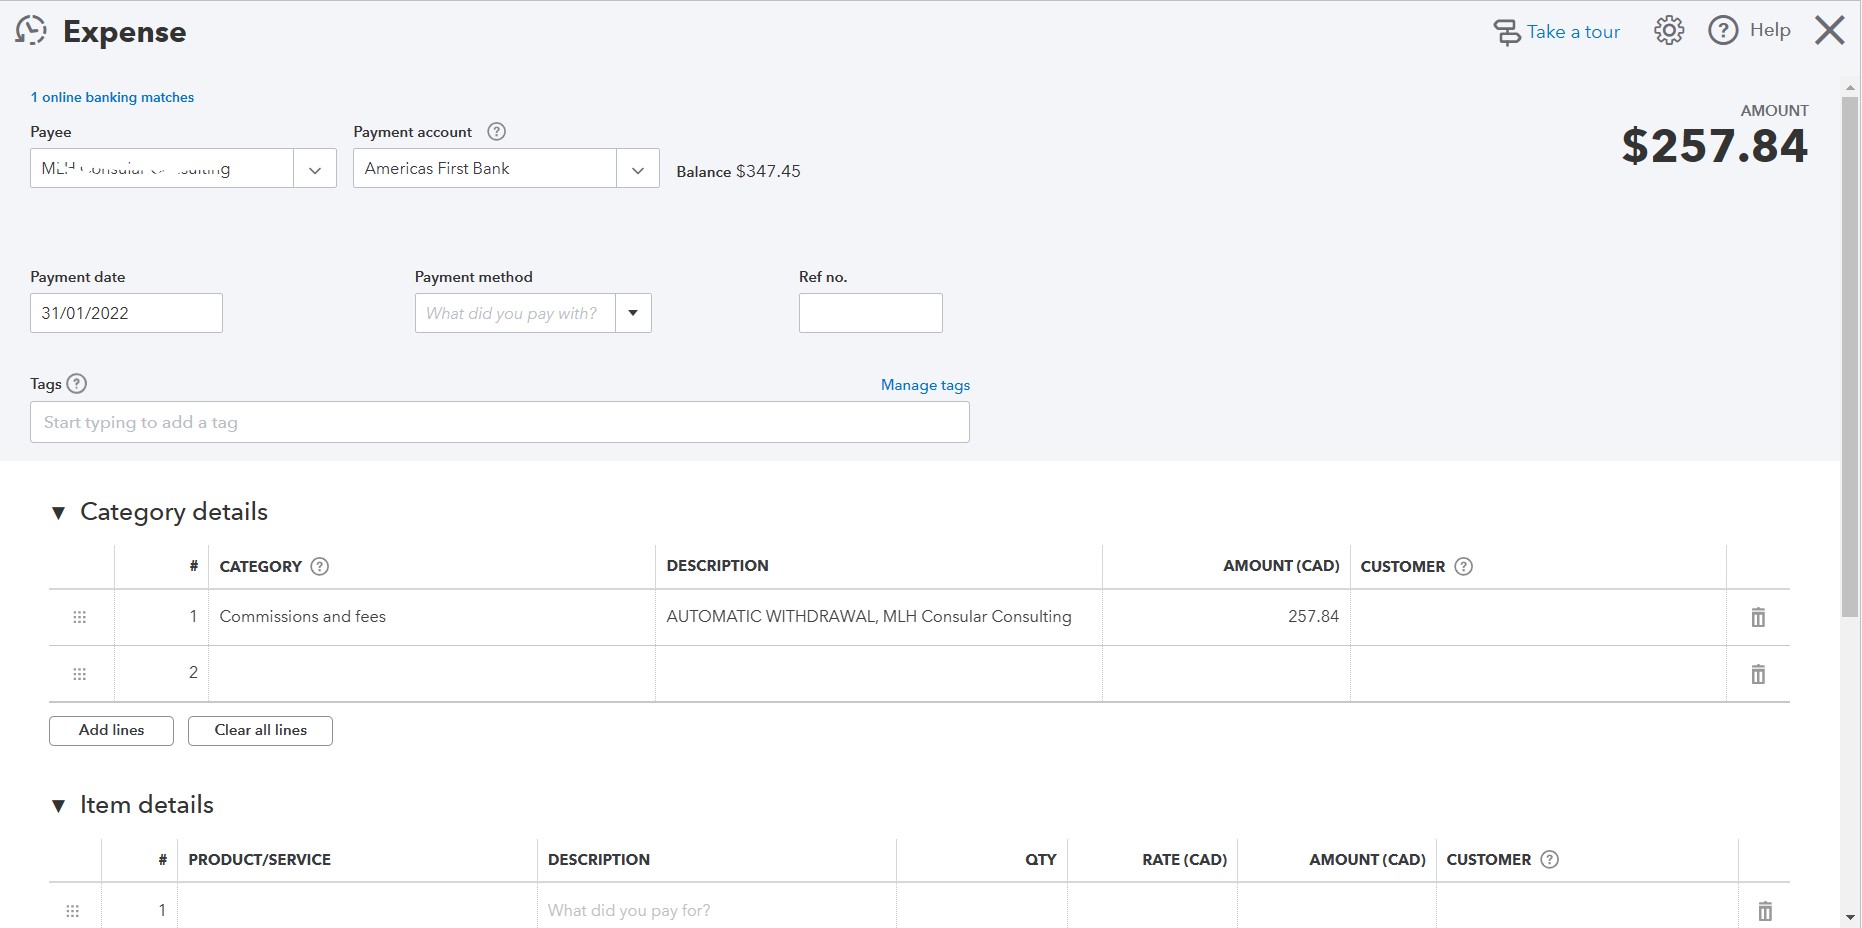Open the settings gear icon
Viewport: 1862px width, 928px height.
tap(1668, 31)
